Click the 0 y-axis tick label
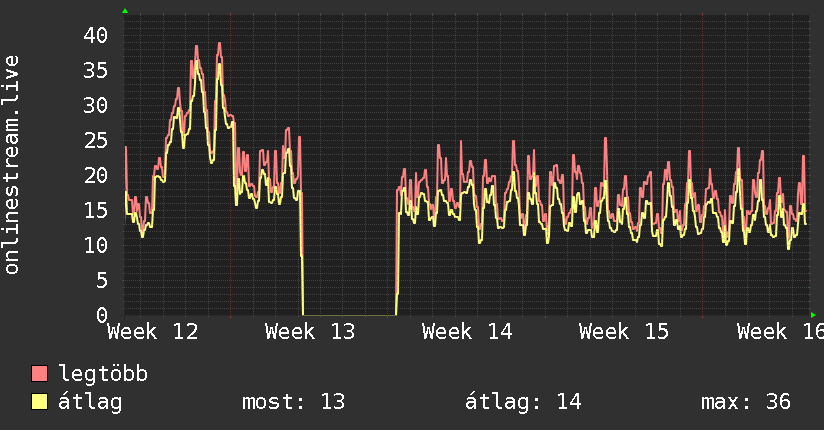824x430 pixels. 102,315
